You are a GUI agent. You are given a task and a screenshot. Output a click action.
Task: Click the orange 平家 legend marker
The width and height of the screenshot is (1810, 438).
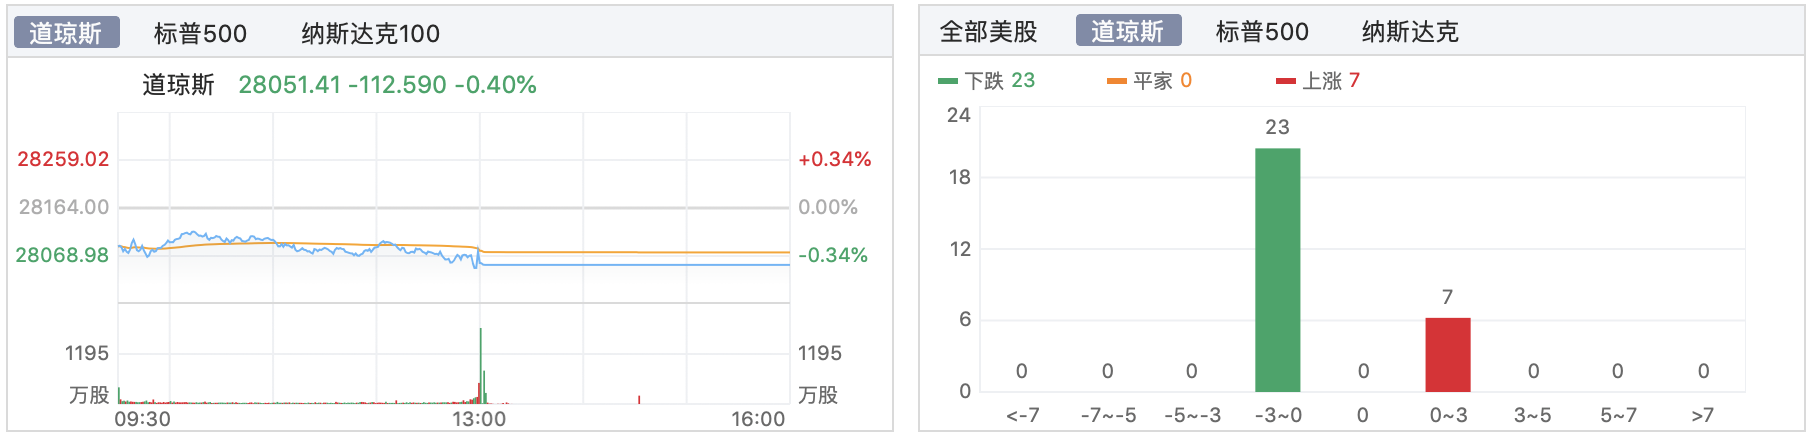[1117, 81]
